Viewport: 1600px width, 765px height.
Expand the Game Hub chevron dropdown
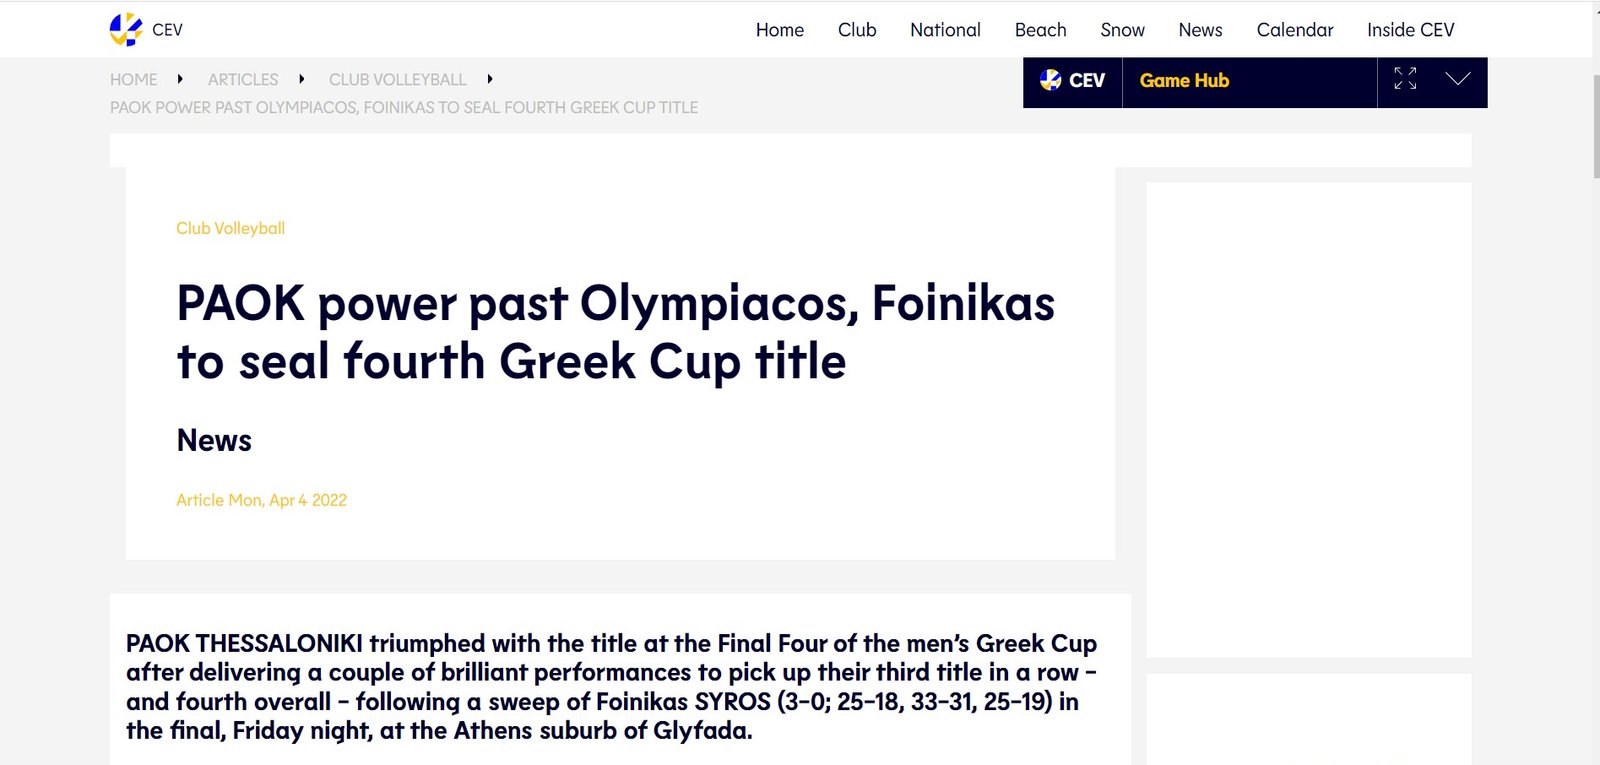pos(1458,79)
